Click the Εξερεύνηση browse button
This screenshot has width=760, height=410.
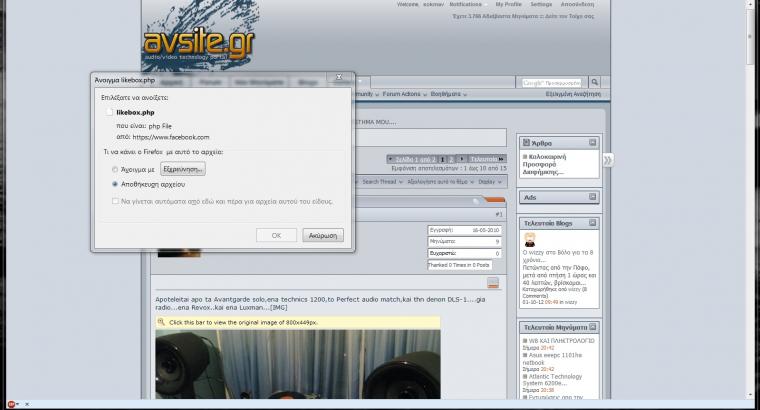(183, 169)
